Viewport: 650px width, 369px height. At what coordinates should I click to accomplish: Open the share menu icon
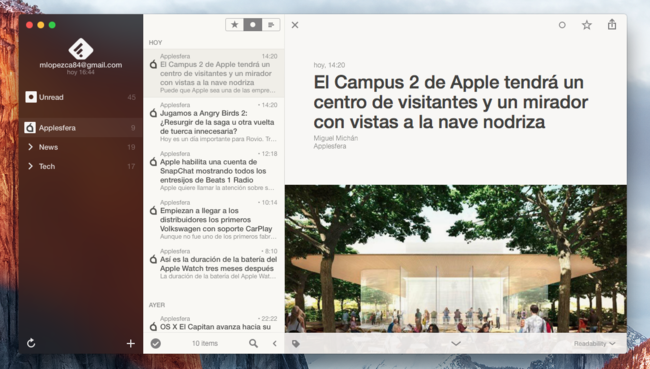[612, 24]
